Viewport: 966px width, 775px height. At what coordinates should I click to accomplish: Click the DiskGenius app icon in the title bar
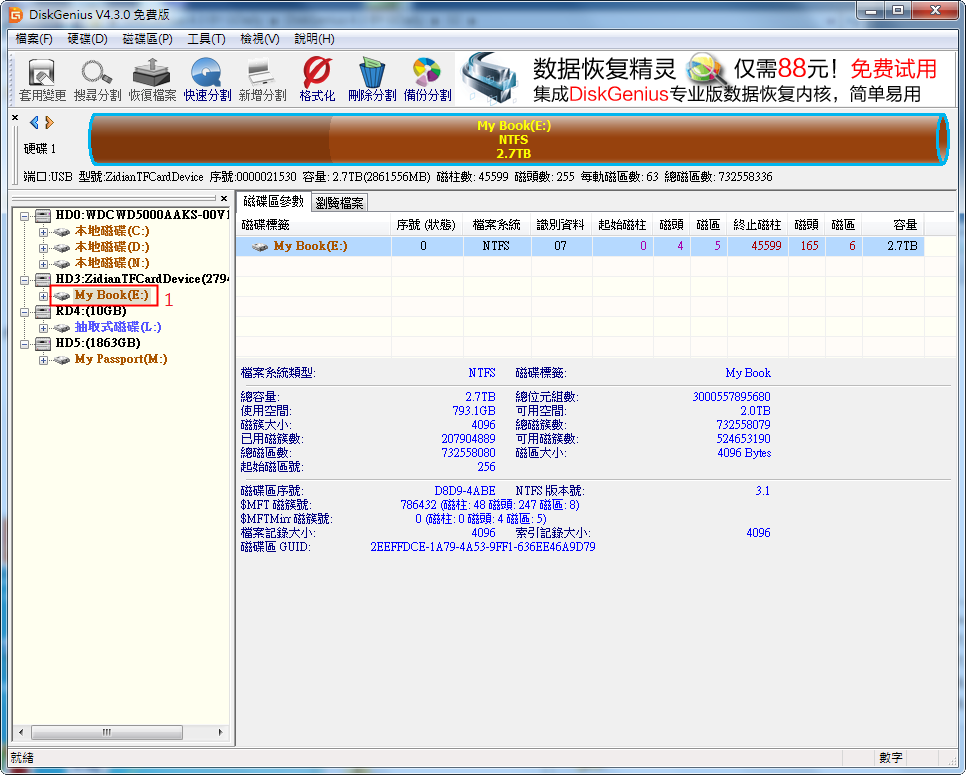click(15, 14)
